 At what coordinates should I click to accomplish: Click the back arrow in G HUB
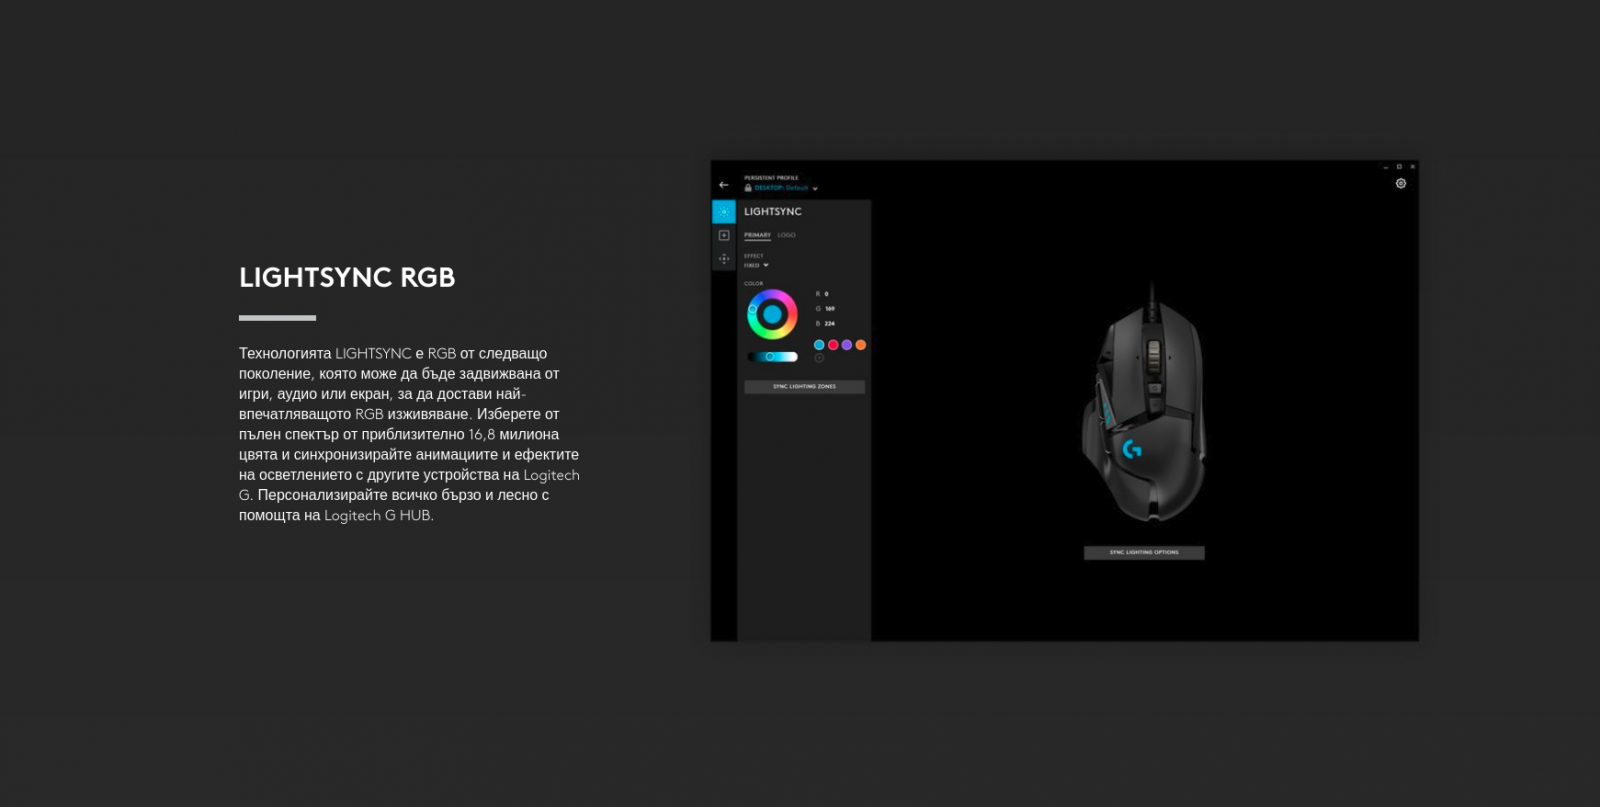coord(724,185)
